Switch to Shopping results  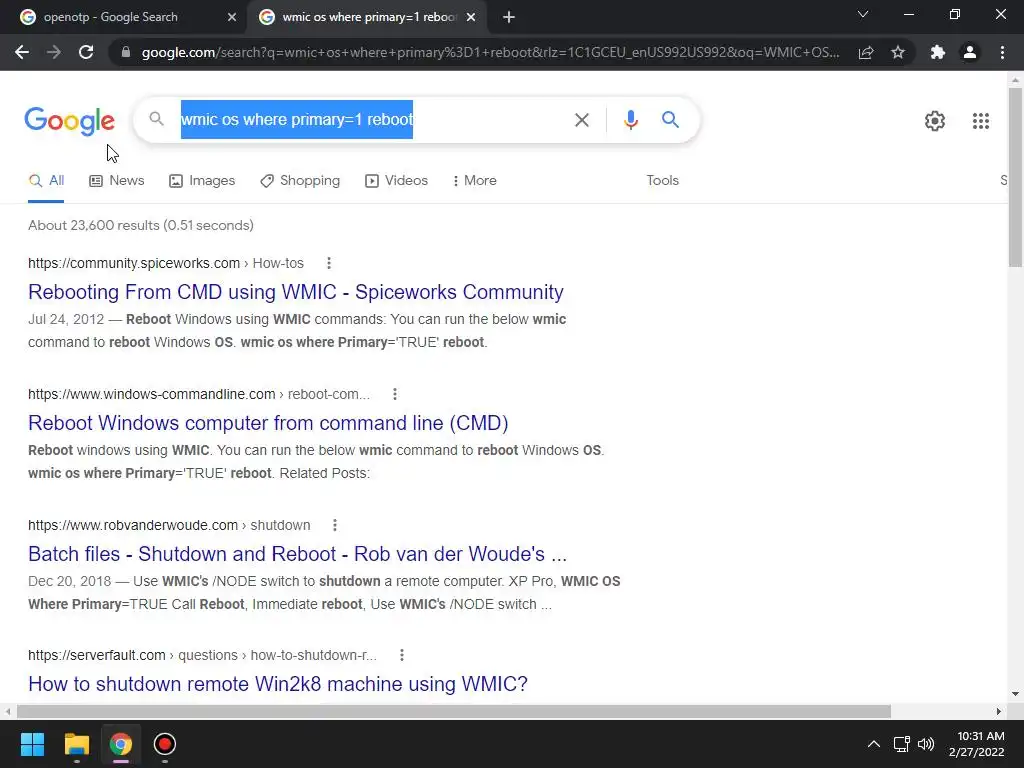(x=300, y=181)
